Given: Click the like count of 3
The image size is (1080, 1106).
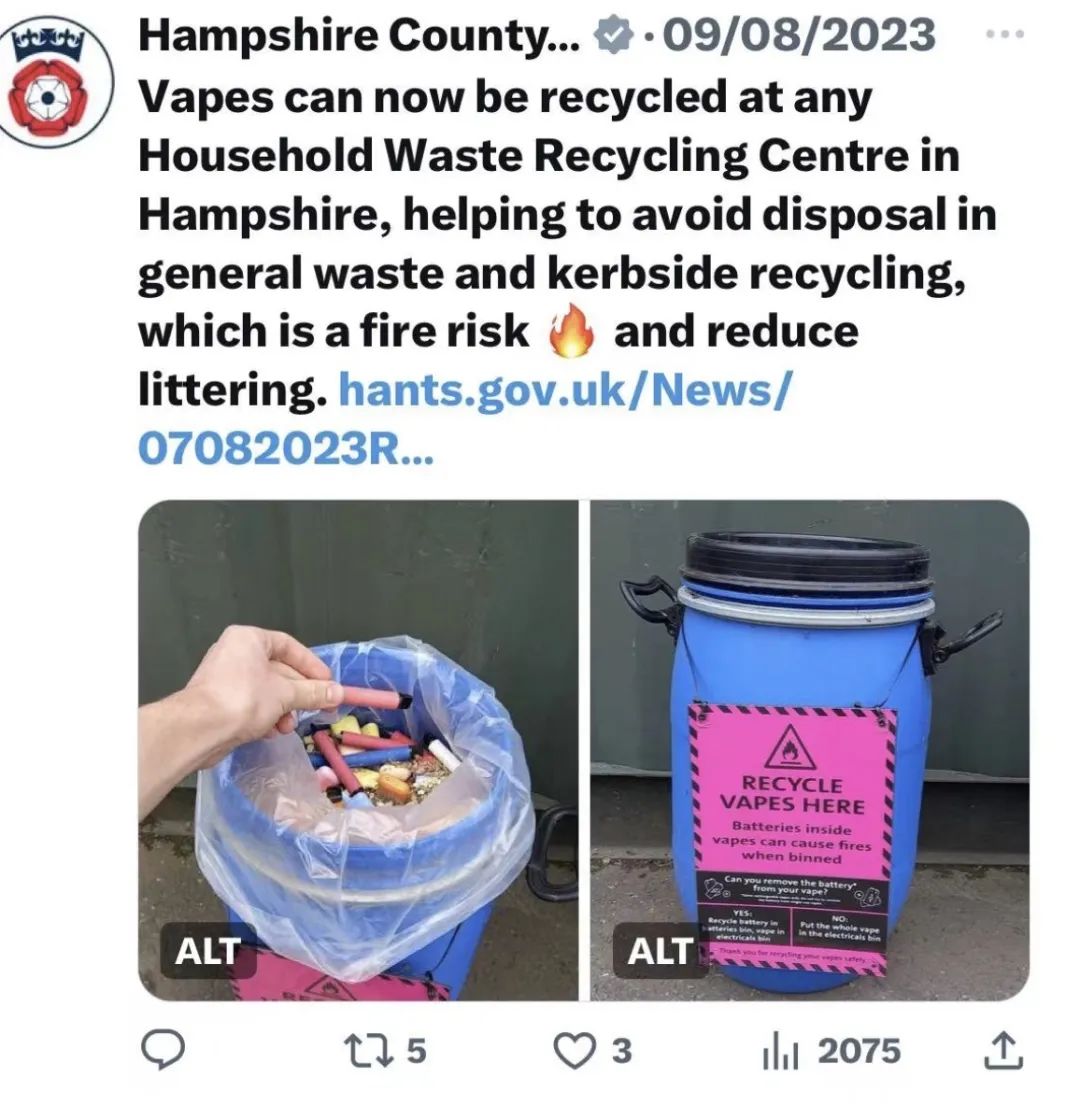Looking at the screenshot, I should (621, 1051).
